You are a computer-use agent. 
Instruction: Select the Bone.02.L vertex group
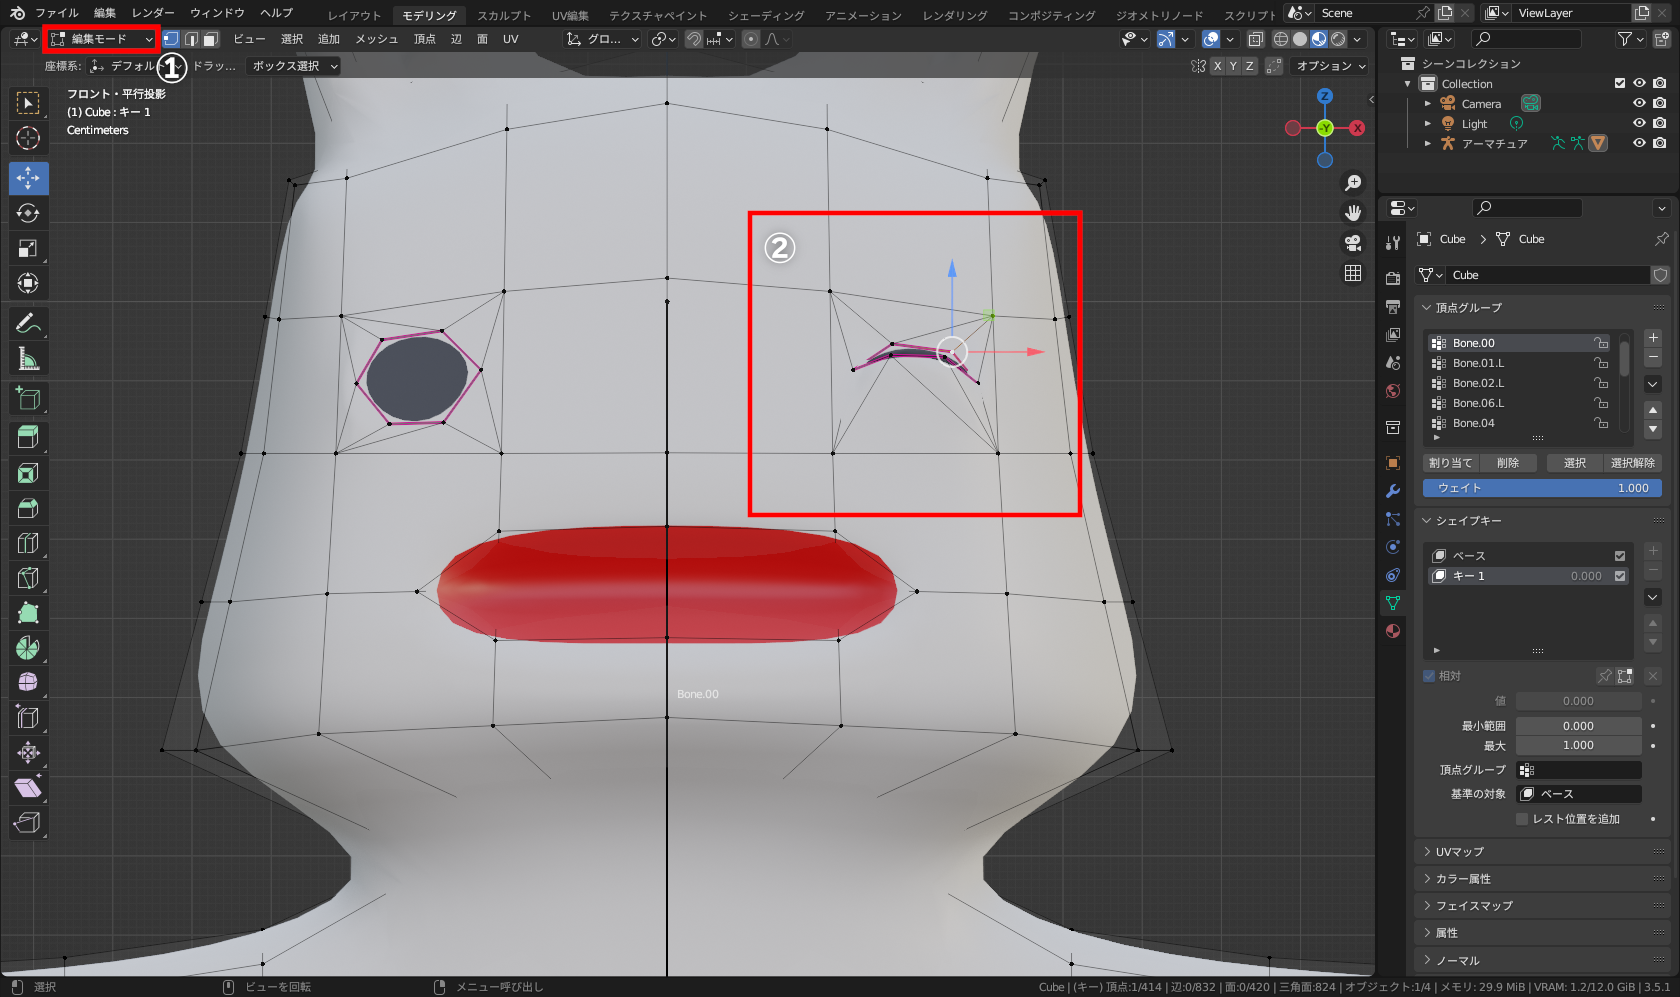1478,383
